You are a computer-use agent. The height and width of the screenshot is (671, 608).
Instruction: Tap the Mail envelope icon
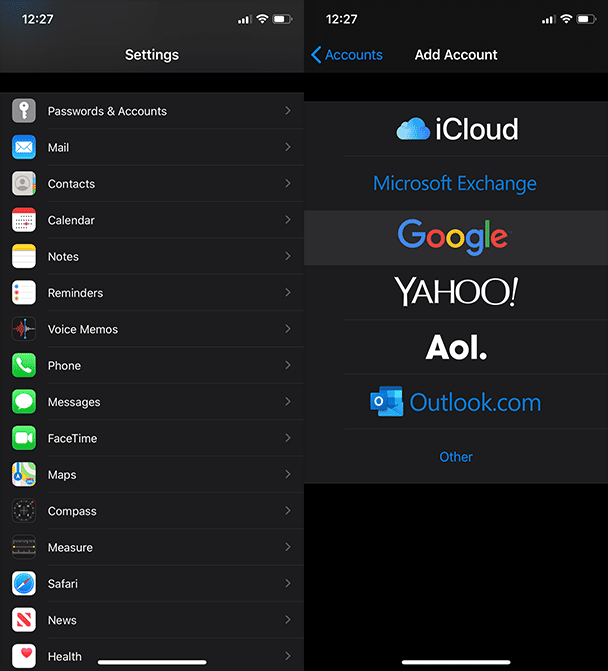click(x=24, y=147)
